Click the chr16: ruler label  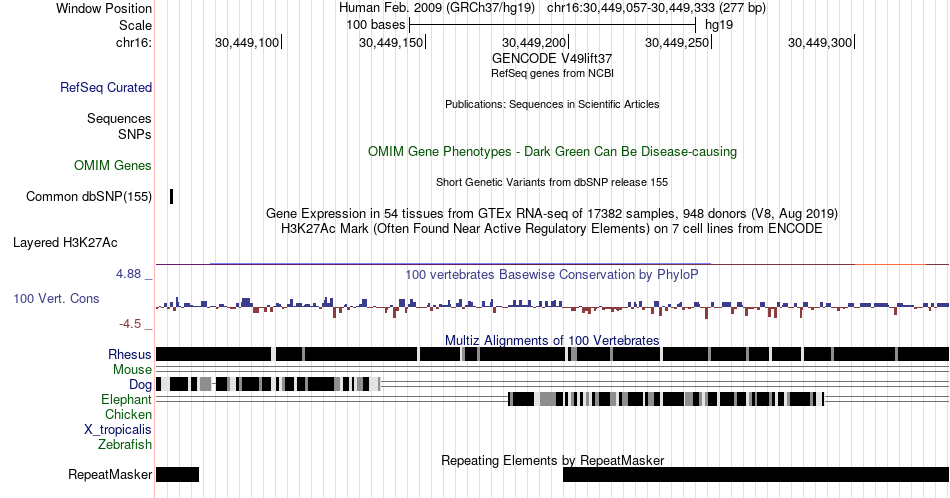click(134, 42)
